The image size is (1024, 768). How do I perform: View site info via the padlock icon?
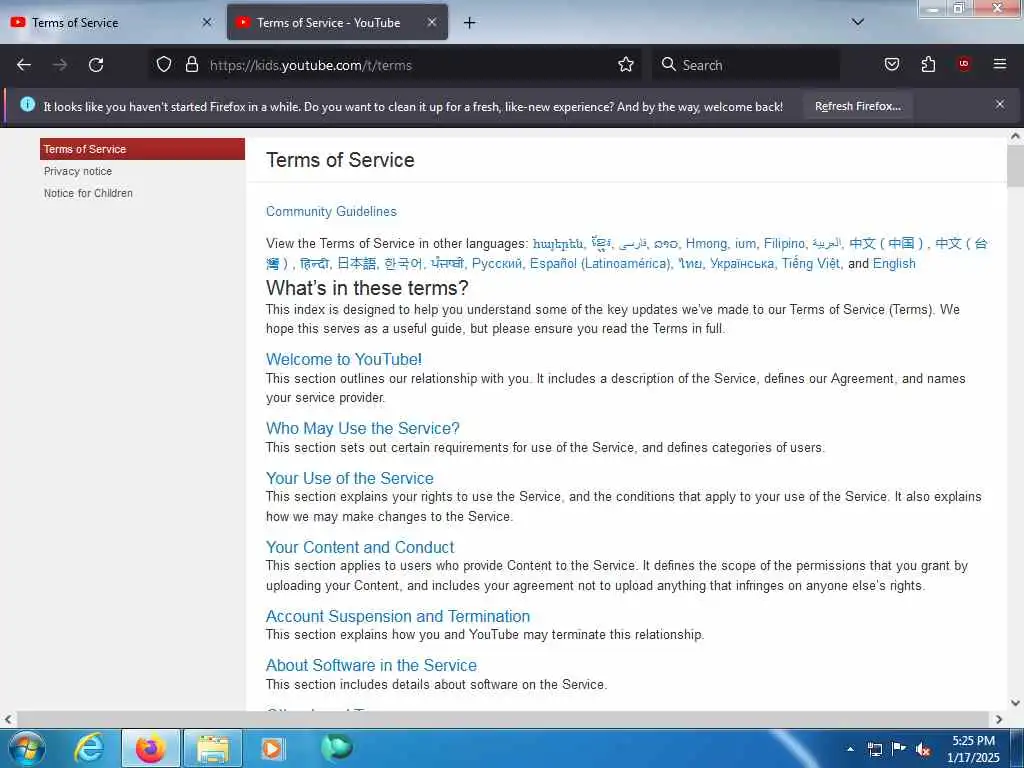pyautogui.click(x=191, y=65)
